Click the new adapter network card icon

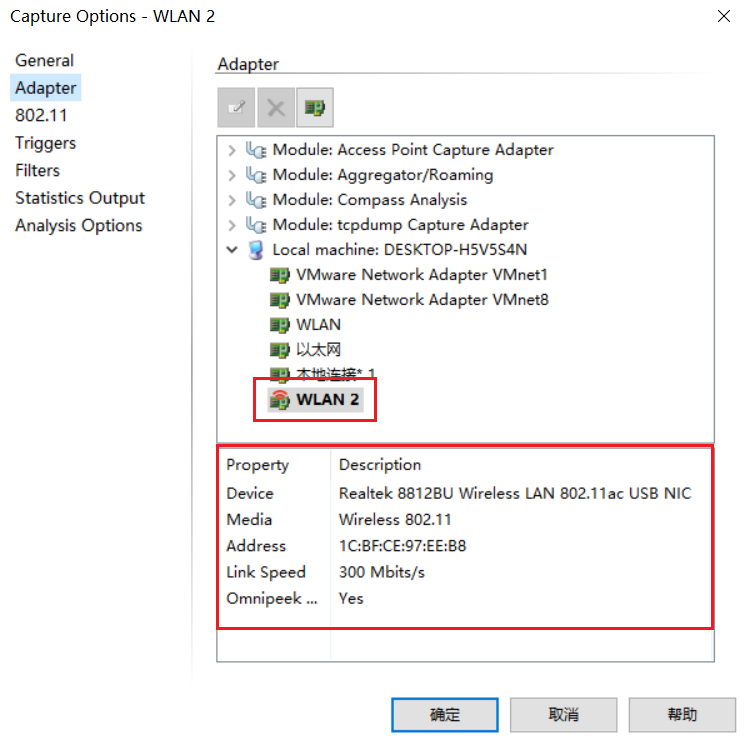tap(315, 107)
